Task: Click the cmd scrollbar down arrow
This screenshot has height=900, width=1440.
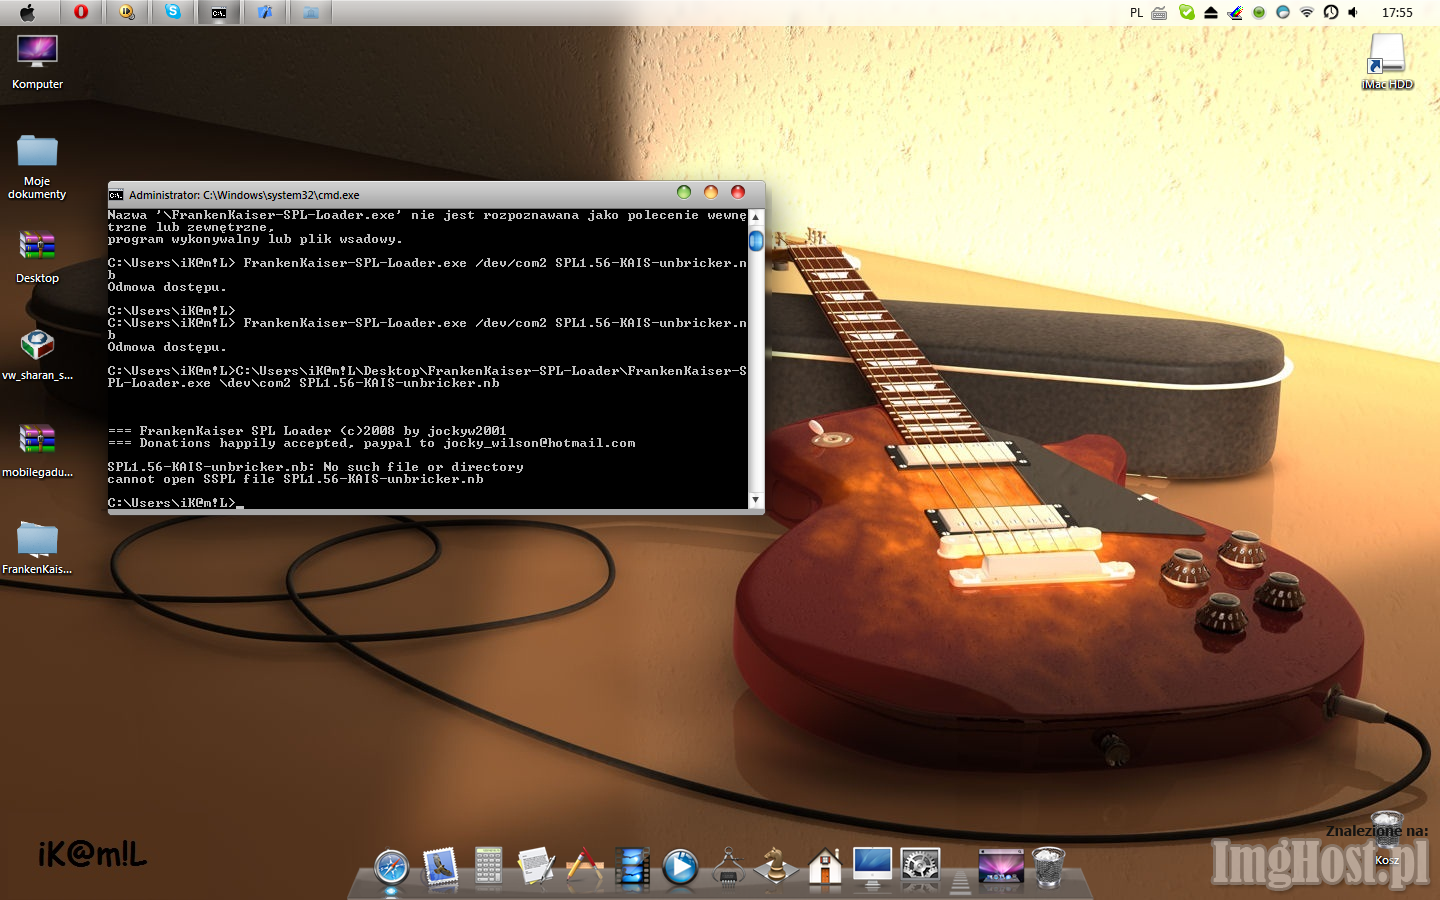Action: pyautogui.click(x=756, y=499)
